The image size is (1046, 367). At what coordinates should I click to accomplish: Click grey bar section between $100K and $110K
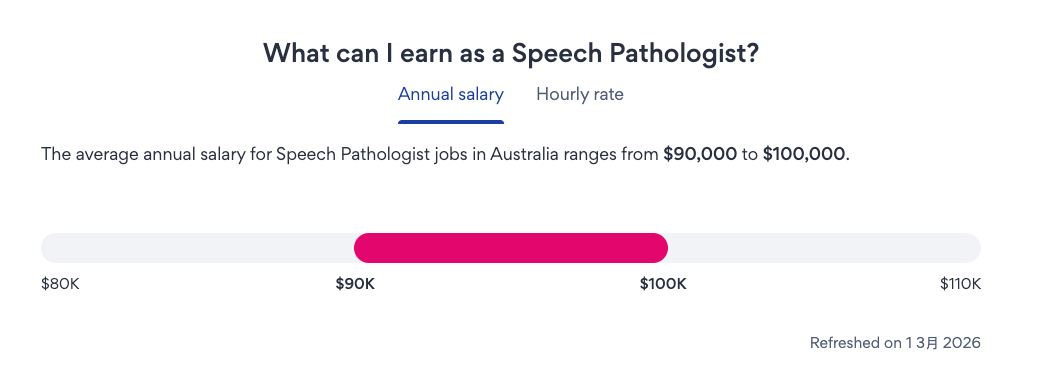coord(825,248)
